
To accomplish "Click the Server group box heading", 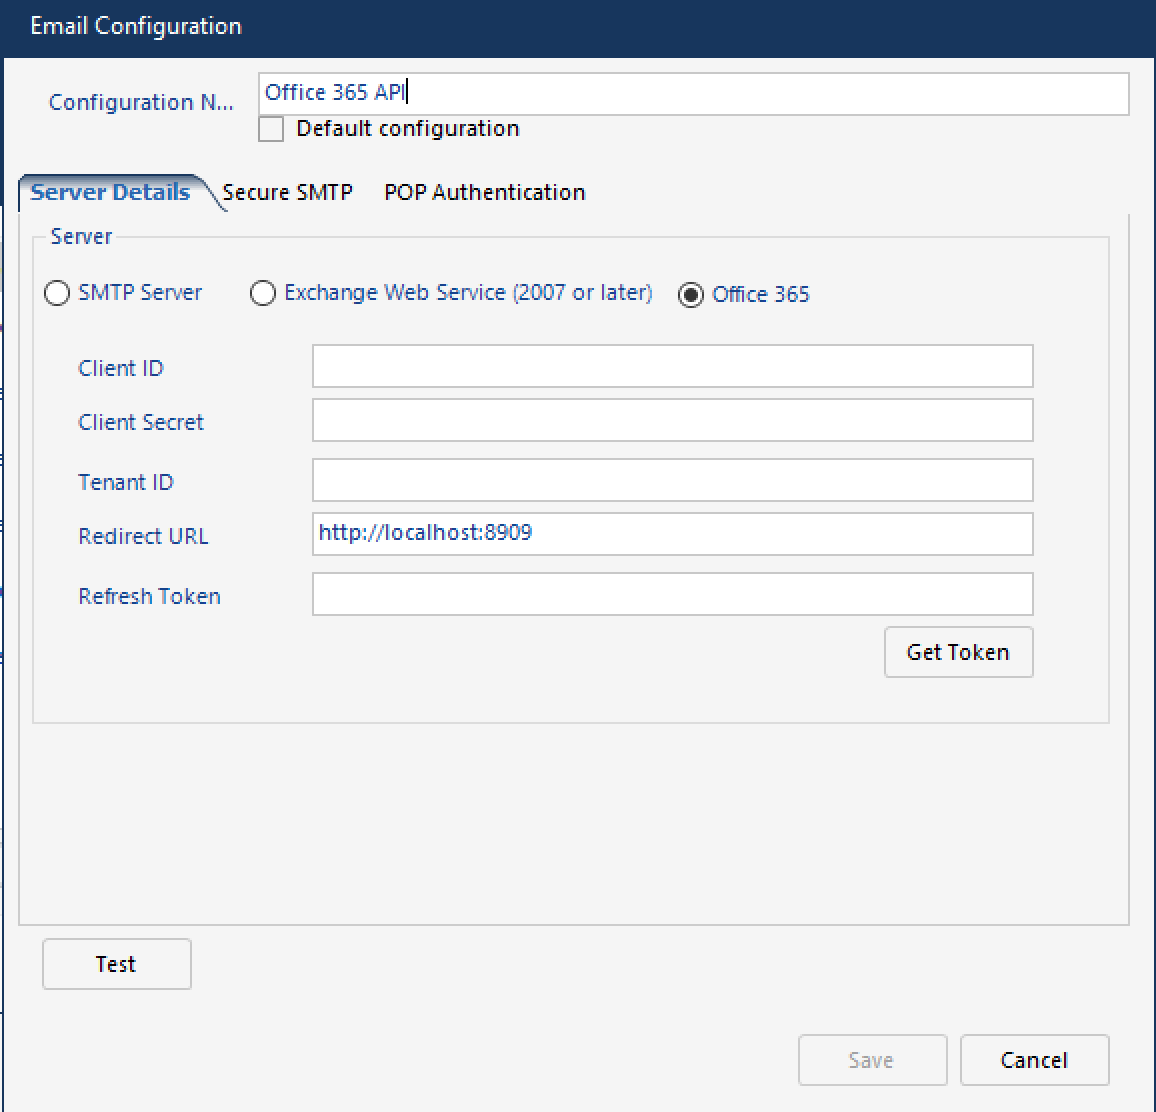I will click(x=81, y=236).
